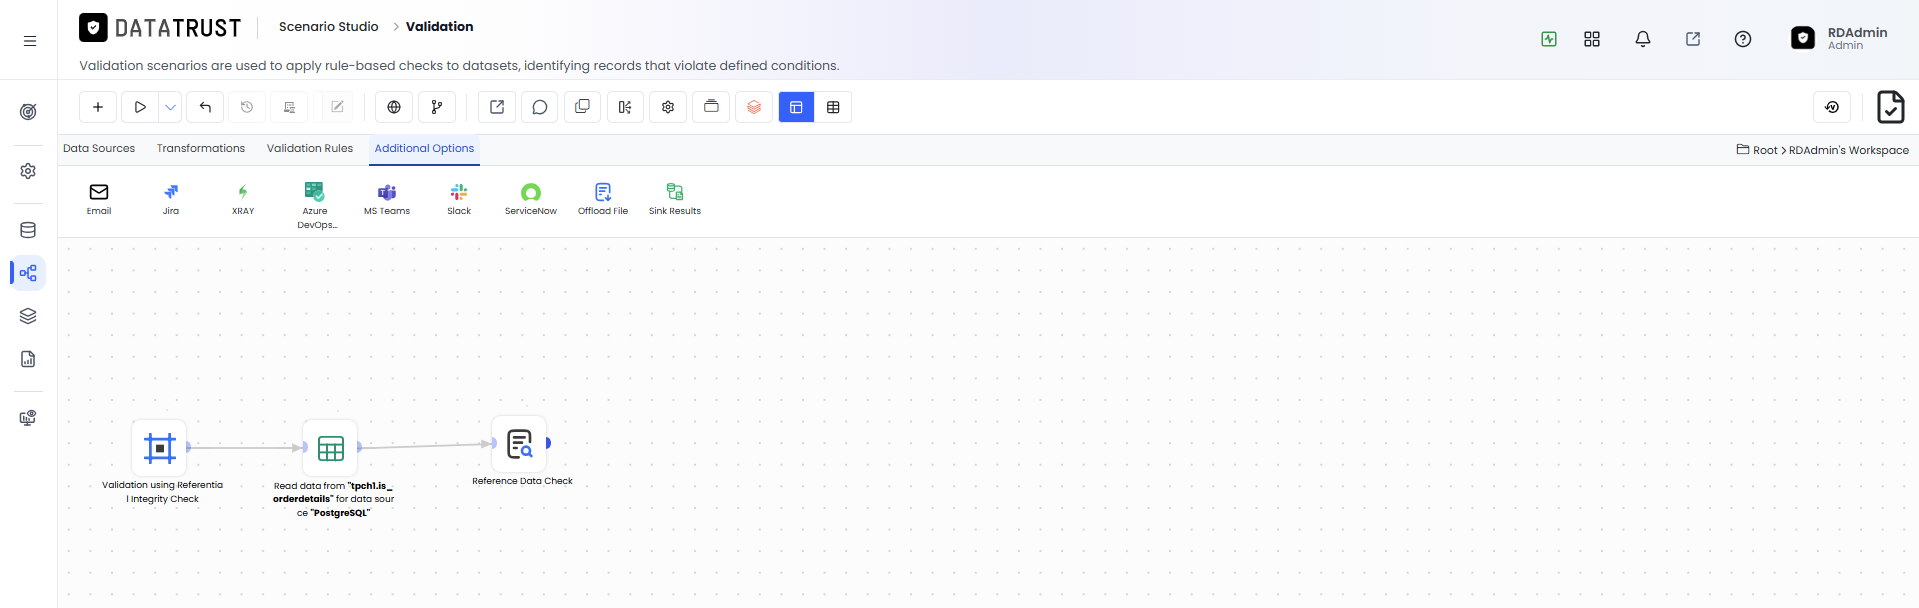Switch to the canvas layout view
The height and width of the screenshot is (608, 1919).
796,107
